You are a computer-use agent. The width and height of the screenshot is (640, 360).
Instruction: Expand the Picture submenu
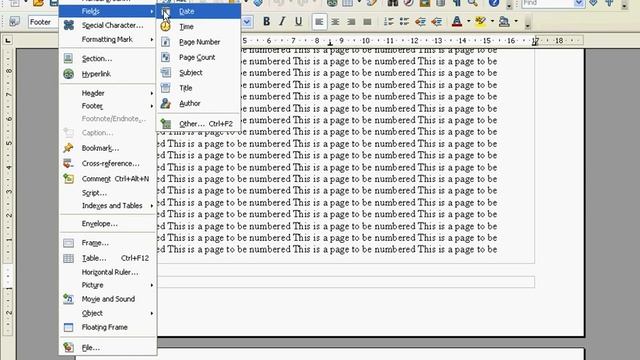point(108,285)
